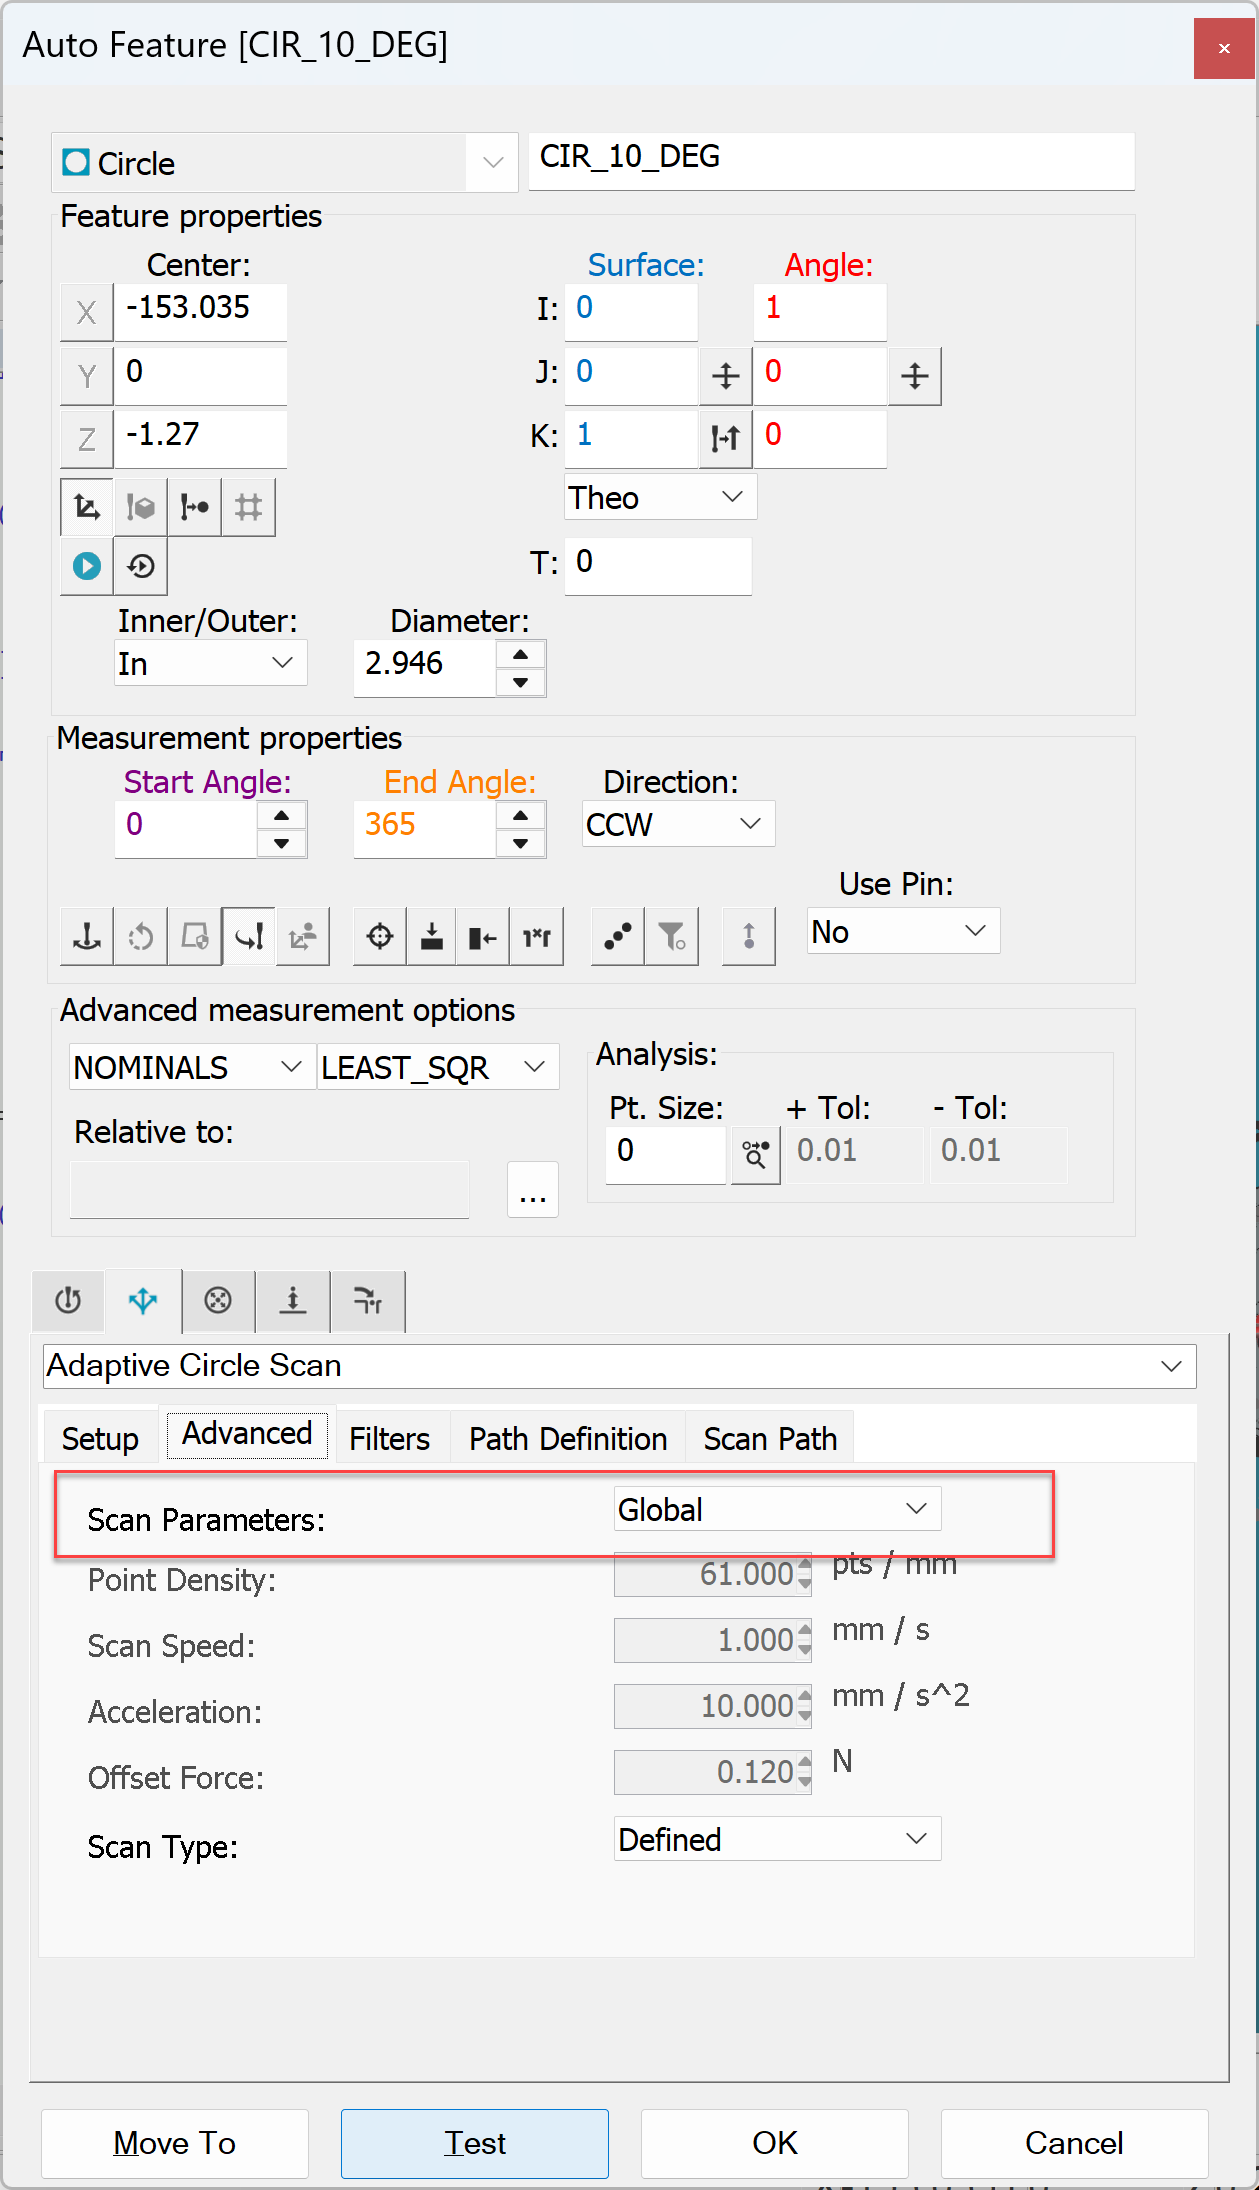This screenshot has width=1259, height=2190.
Task: Increase End Angle with up arrow
Action: pos(520,814)
